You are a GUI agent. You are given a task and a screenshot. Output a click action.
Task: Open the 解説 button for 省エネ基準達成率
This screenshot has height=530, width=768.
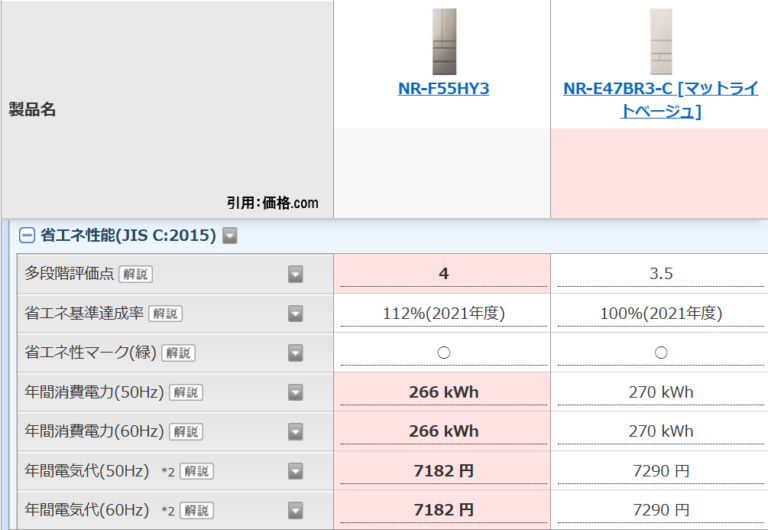point(166,313)
